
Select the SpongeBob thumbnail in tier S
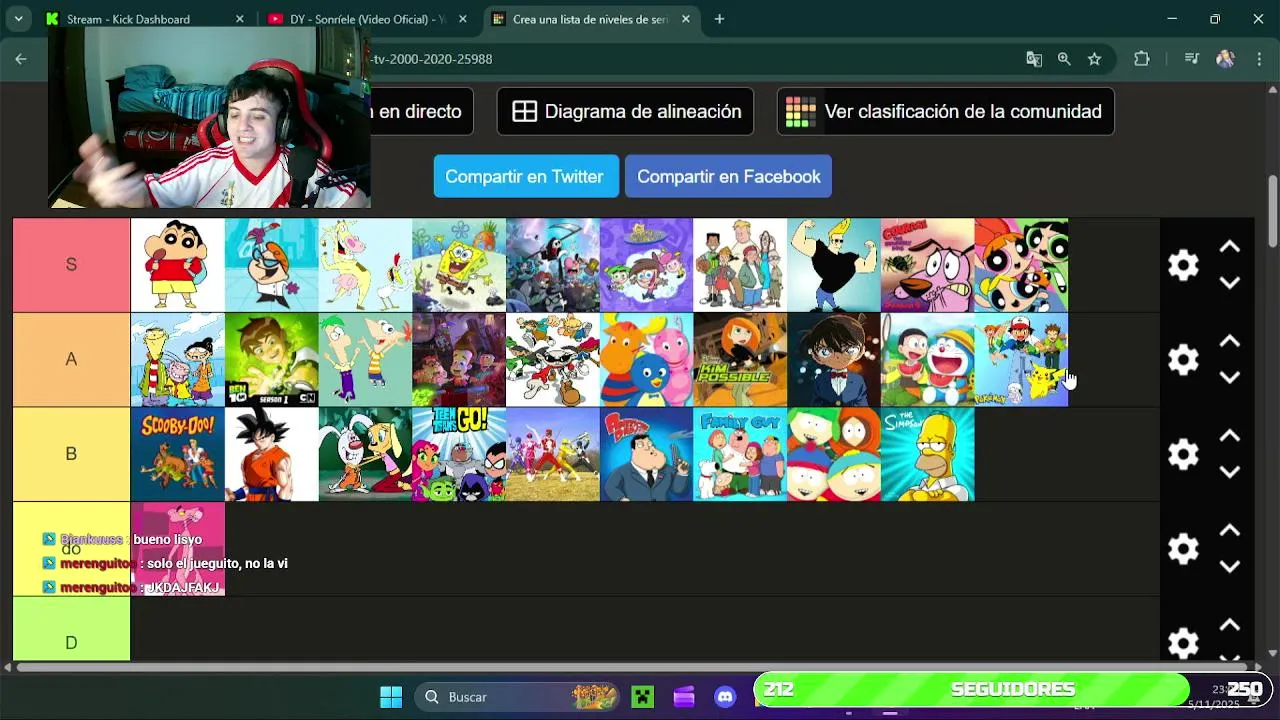(x=459, y=265)
